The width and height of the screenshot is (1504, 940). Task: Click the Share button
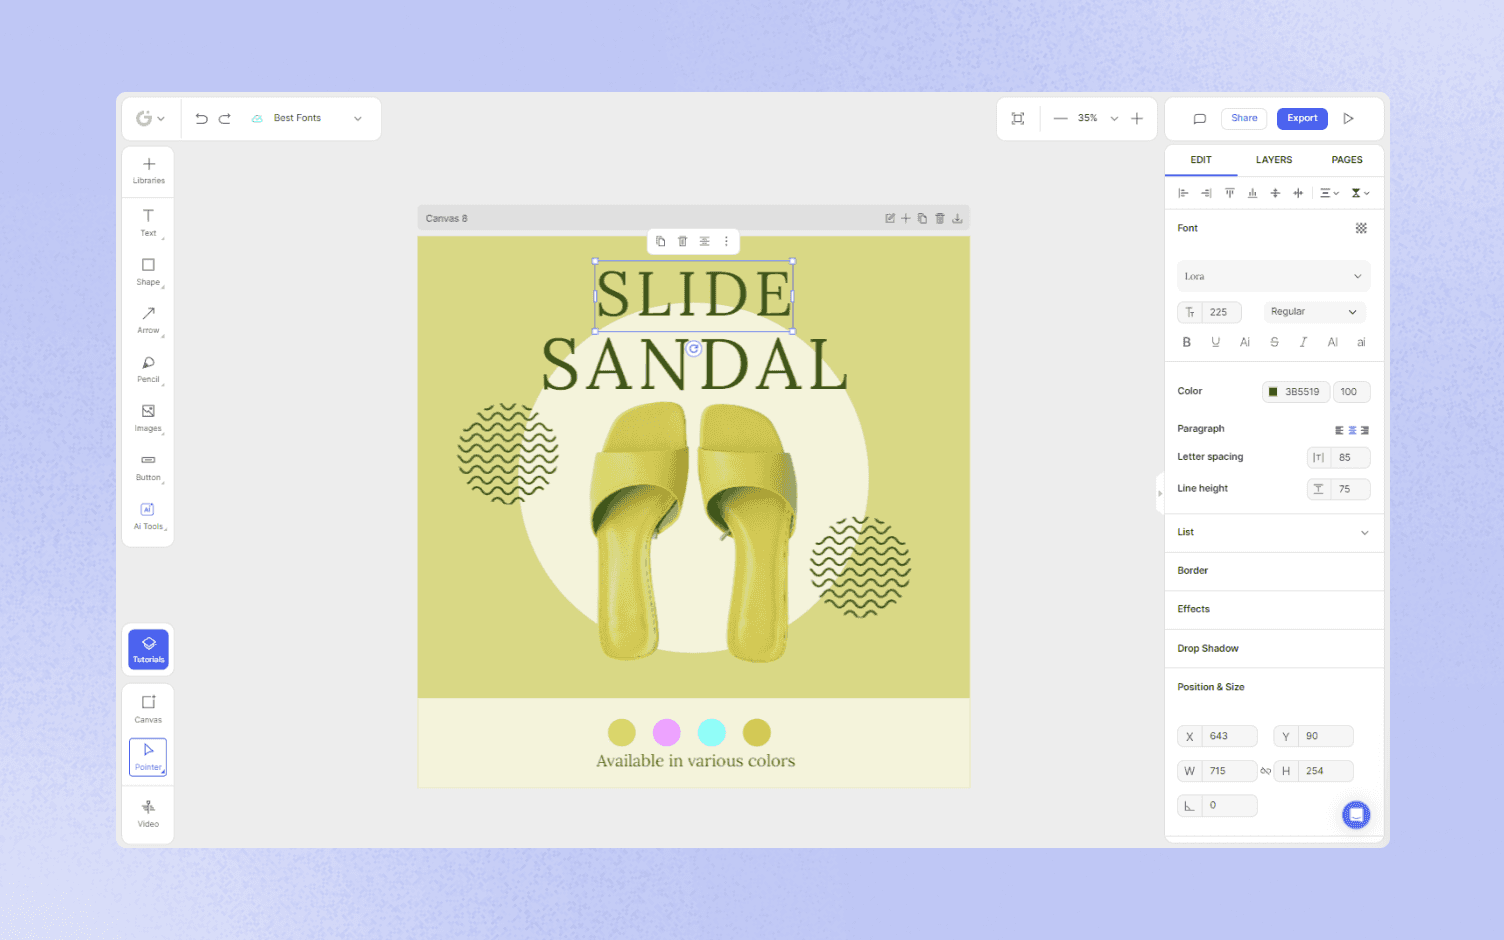pyautogui.click(x=1244, y=118)
